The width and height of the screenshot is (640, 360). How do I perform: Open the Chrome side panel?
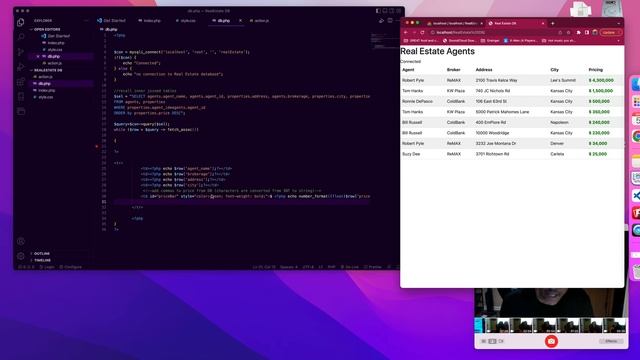click(587, 32)
